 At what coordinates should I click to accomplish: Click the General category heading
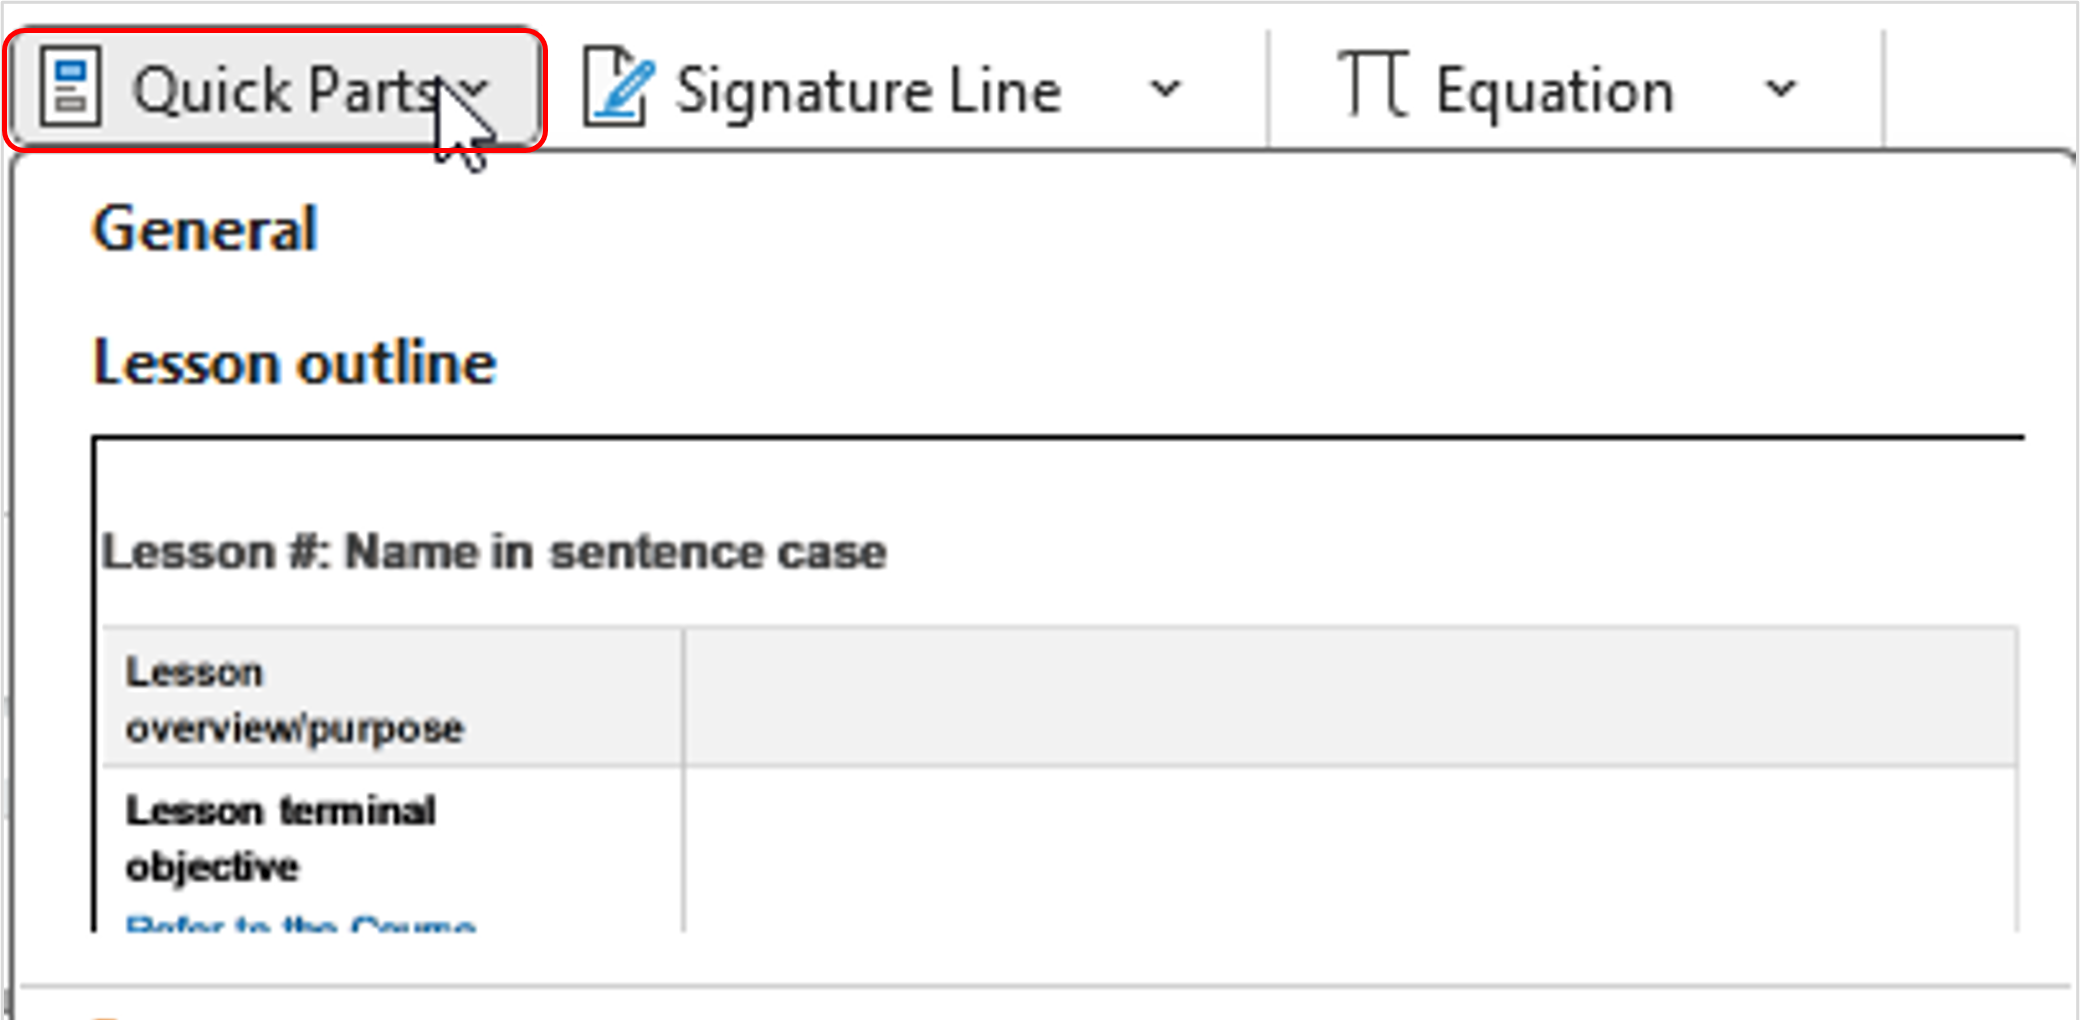point(205,230)
